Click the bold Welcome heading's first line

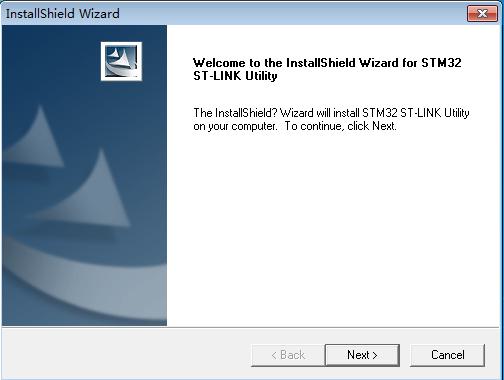(327, 63)
